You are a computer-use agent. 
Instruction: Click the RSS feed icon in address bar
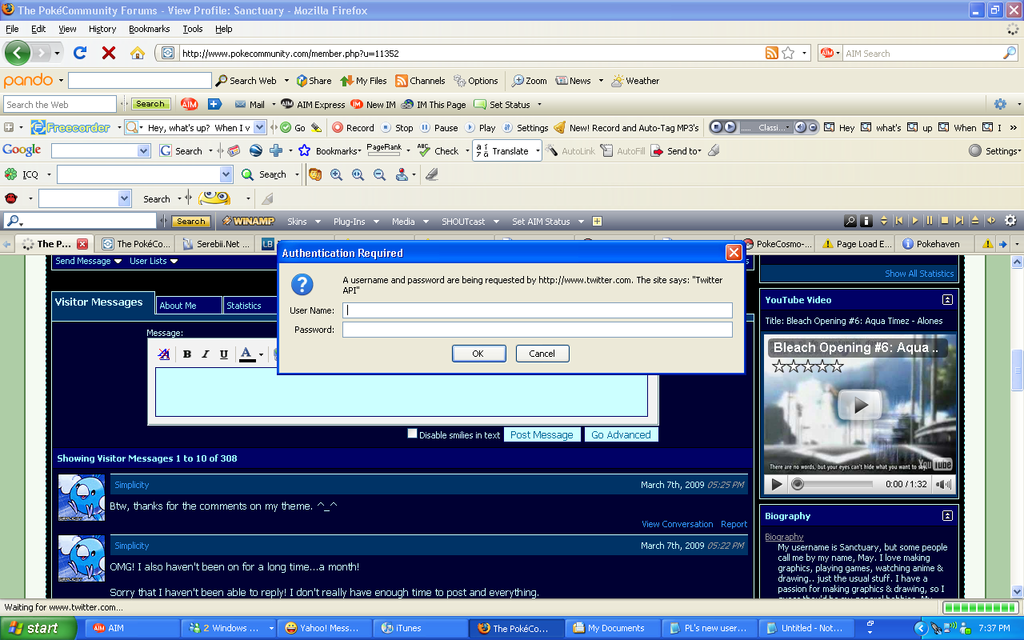tap(771, 53)
